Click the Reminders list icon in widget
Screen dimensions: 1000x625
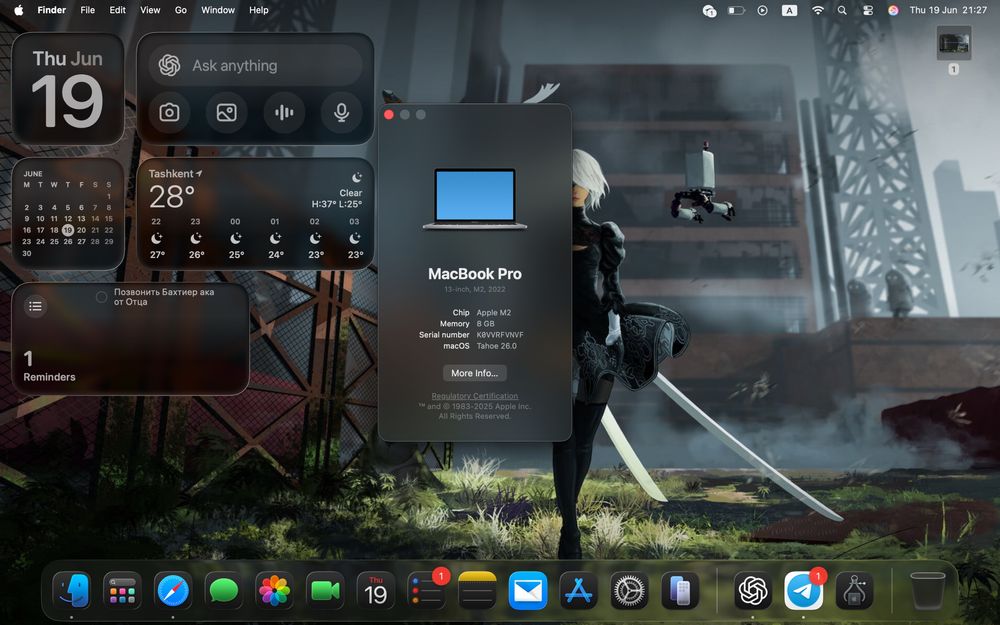[35, 307]
